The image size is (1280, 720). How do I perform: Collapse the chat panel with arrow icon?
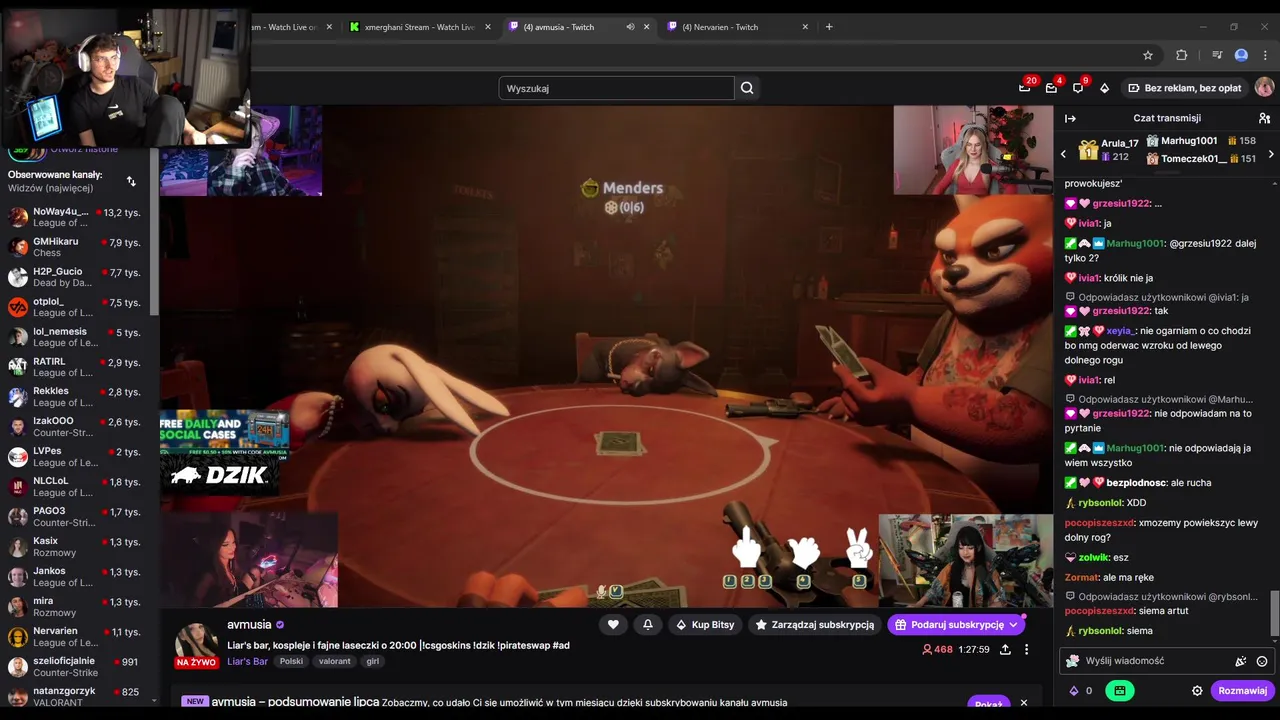click(1070, 118)
